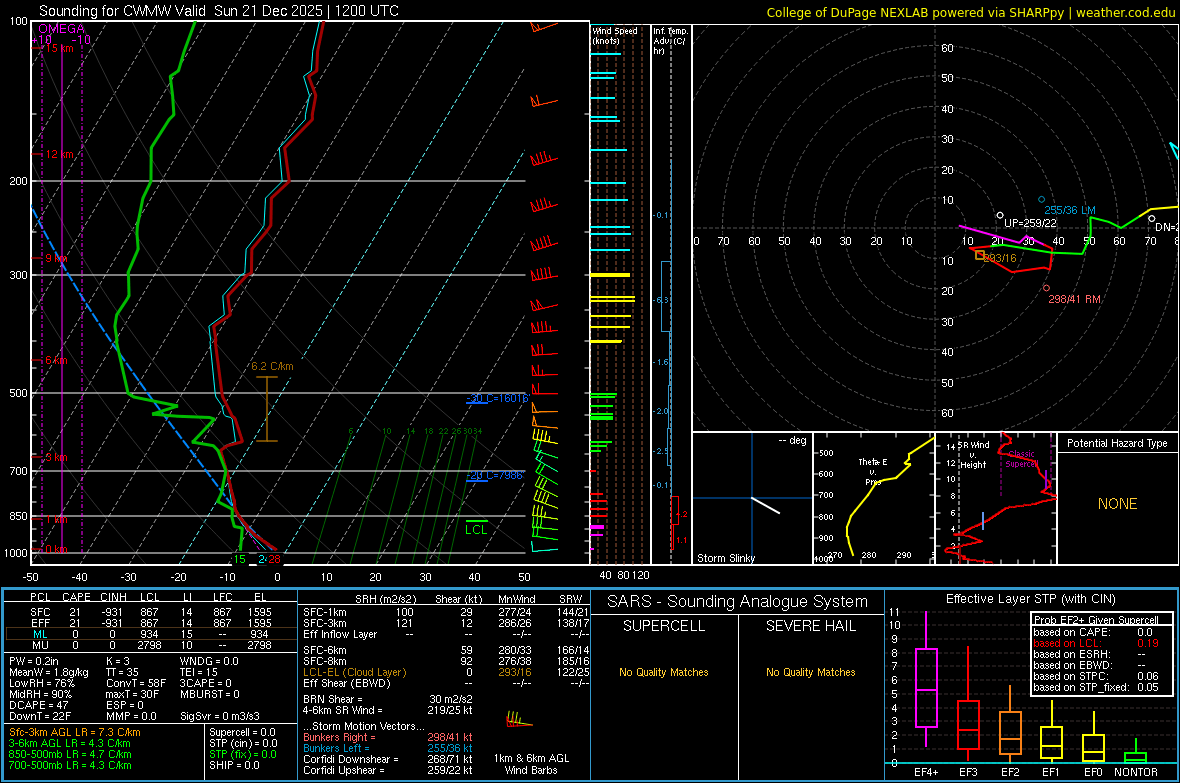
Task: Click the Classic Supercell label
Action: [1021, 459]
